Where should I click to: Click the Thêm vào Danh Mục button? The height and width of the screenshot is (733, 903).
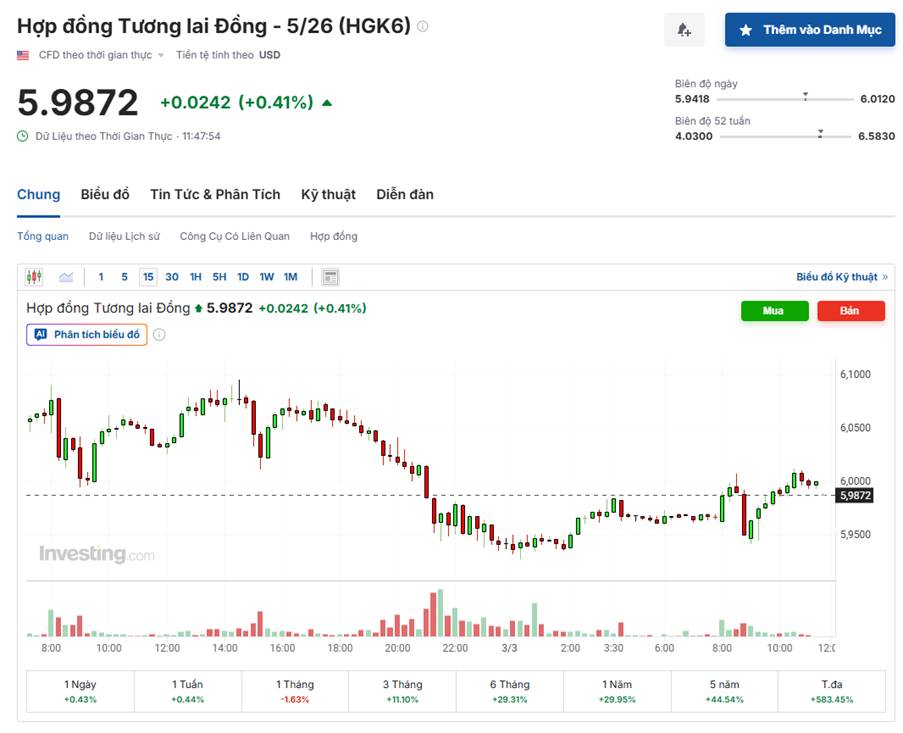(810, 30)
